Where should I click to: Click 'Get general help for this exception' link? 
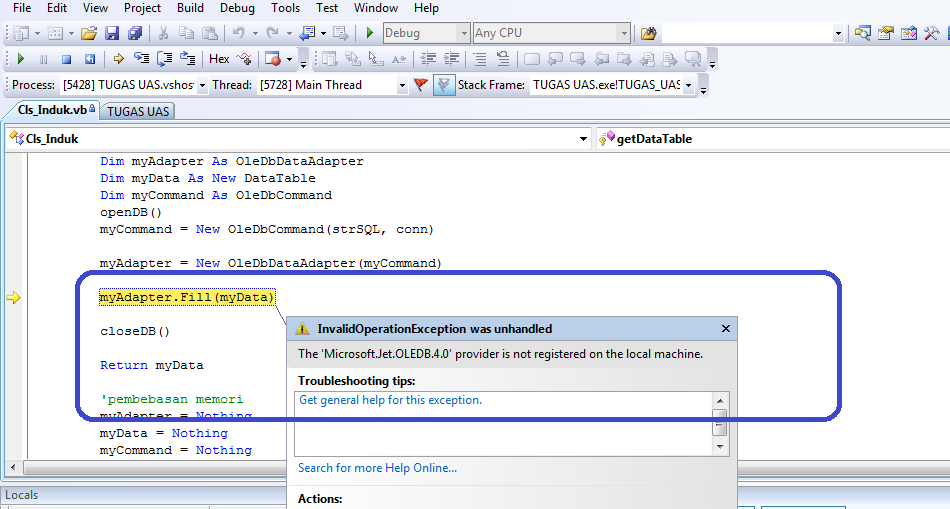(391, 400)
